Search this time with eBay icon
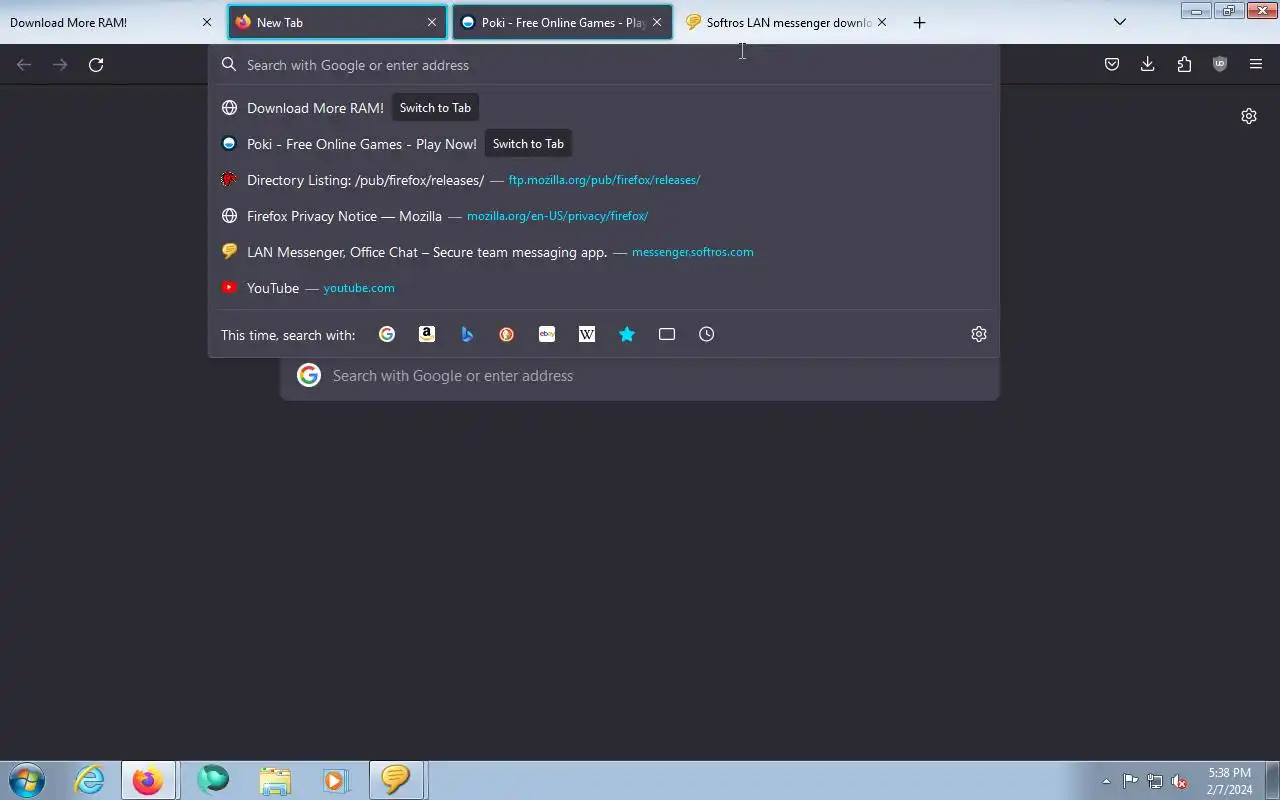The height and width of the screenshot is (800, 1280). 547,334
